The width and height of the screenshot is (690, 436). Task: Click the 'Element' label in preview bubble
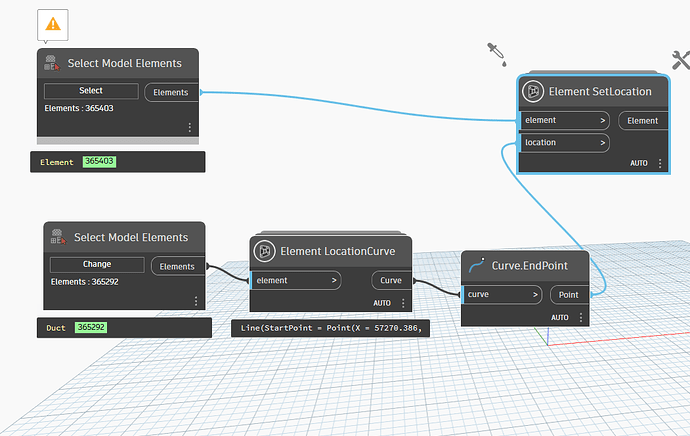pos(56,162)
